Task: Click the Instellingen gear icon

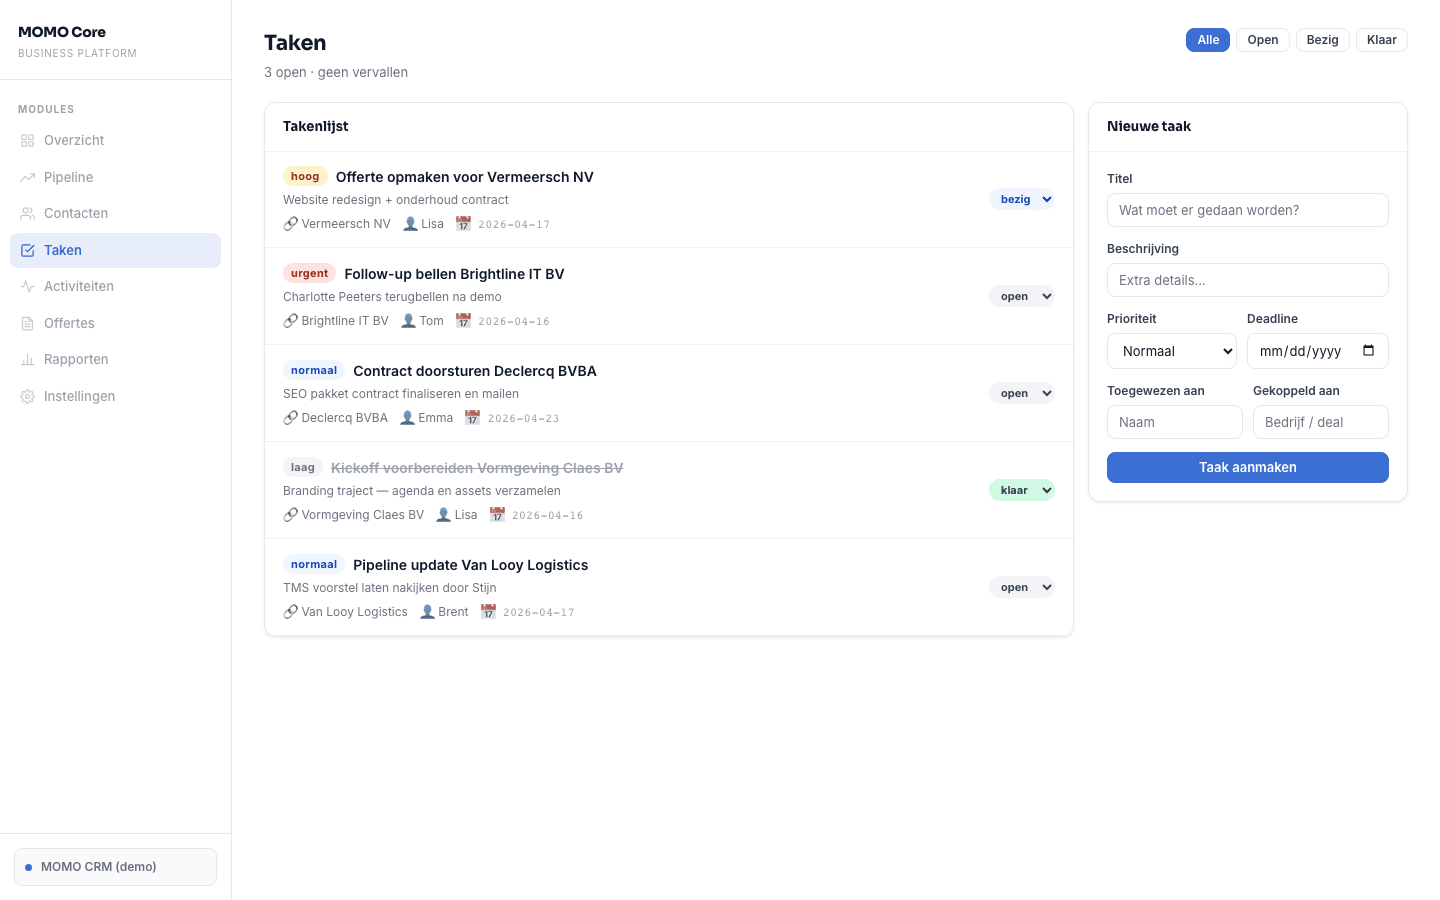Action: 28,396
